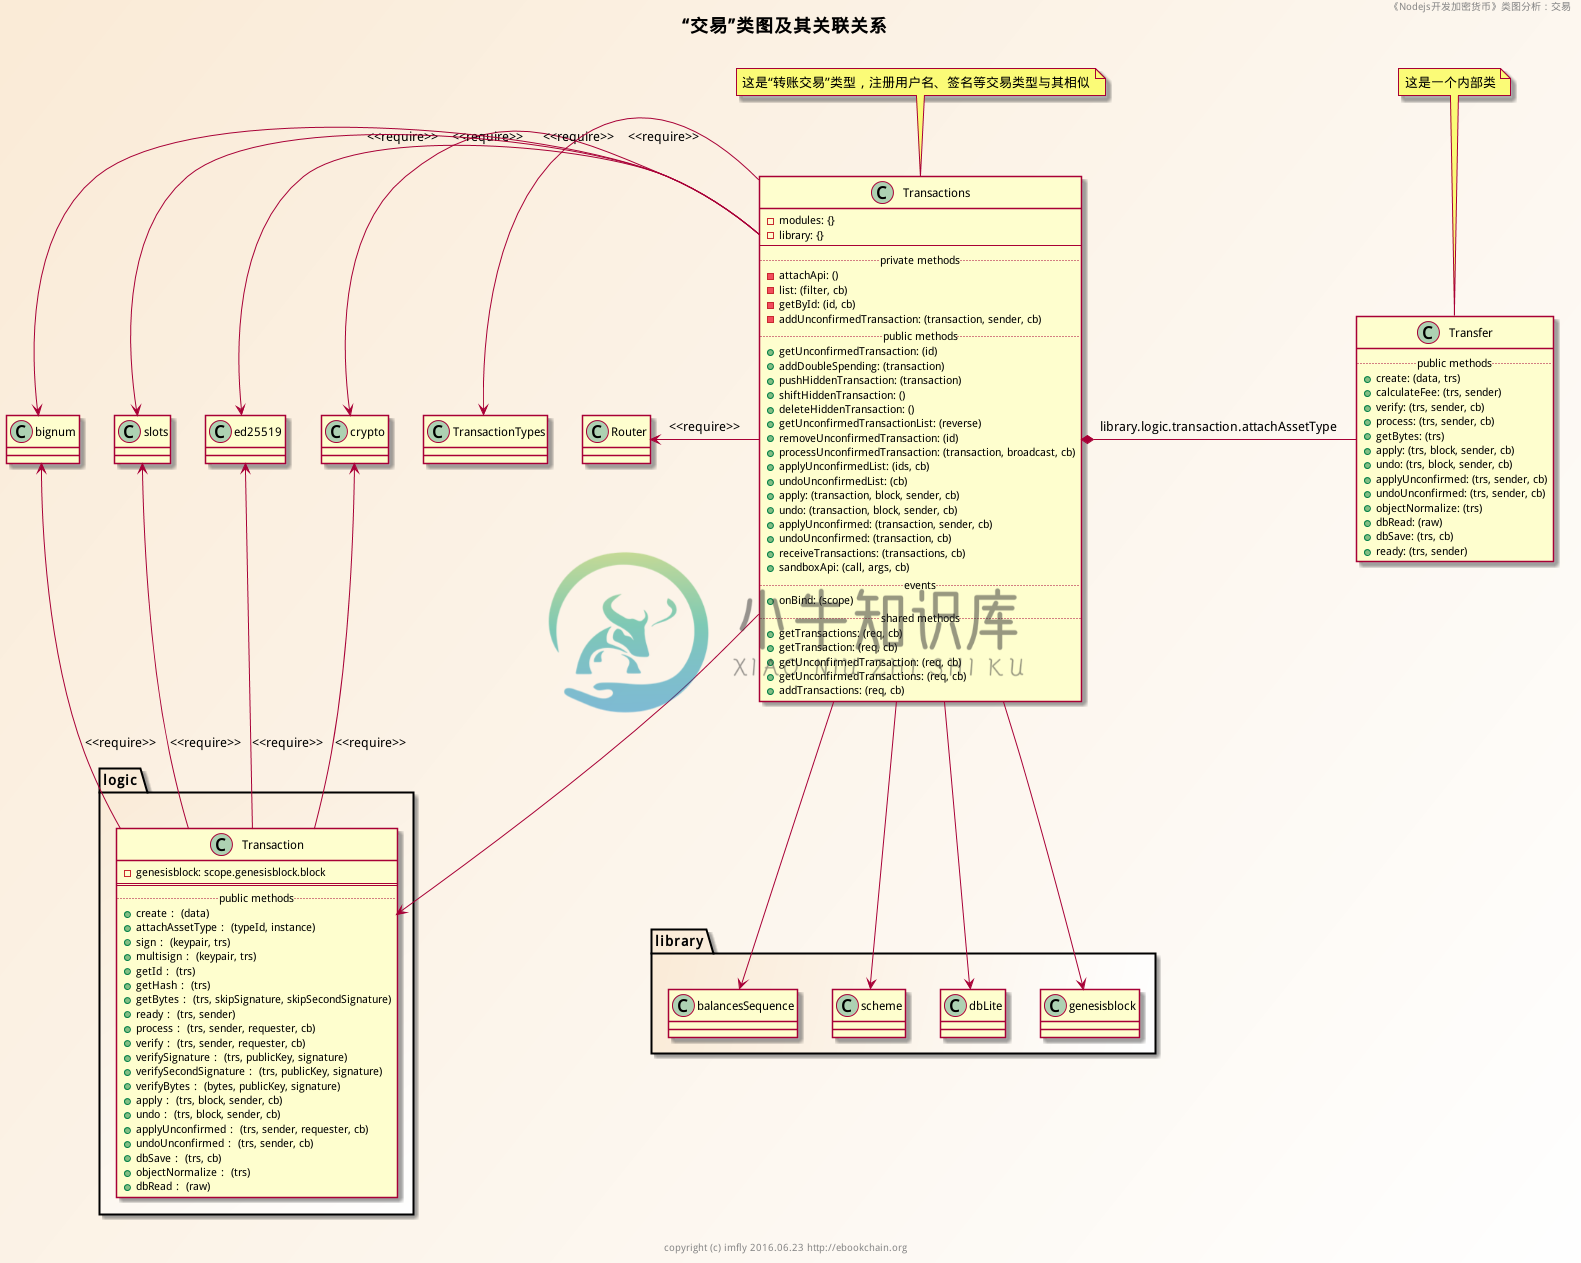Click green public marker beside sandboxApi
The height and width of the screenshot is (1263, 1581).
771,568
